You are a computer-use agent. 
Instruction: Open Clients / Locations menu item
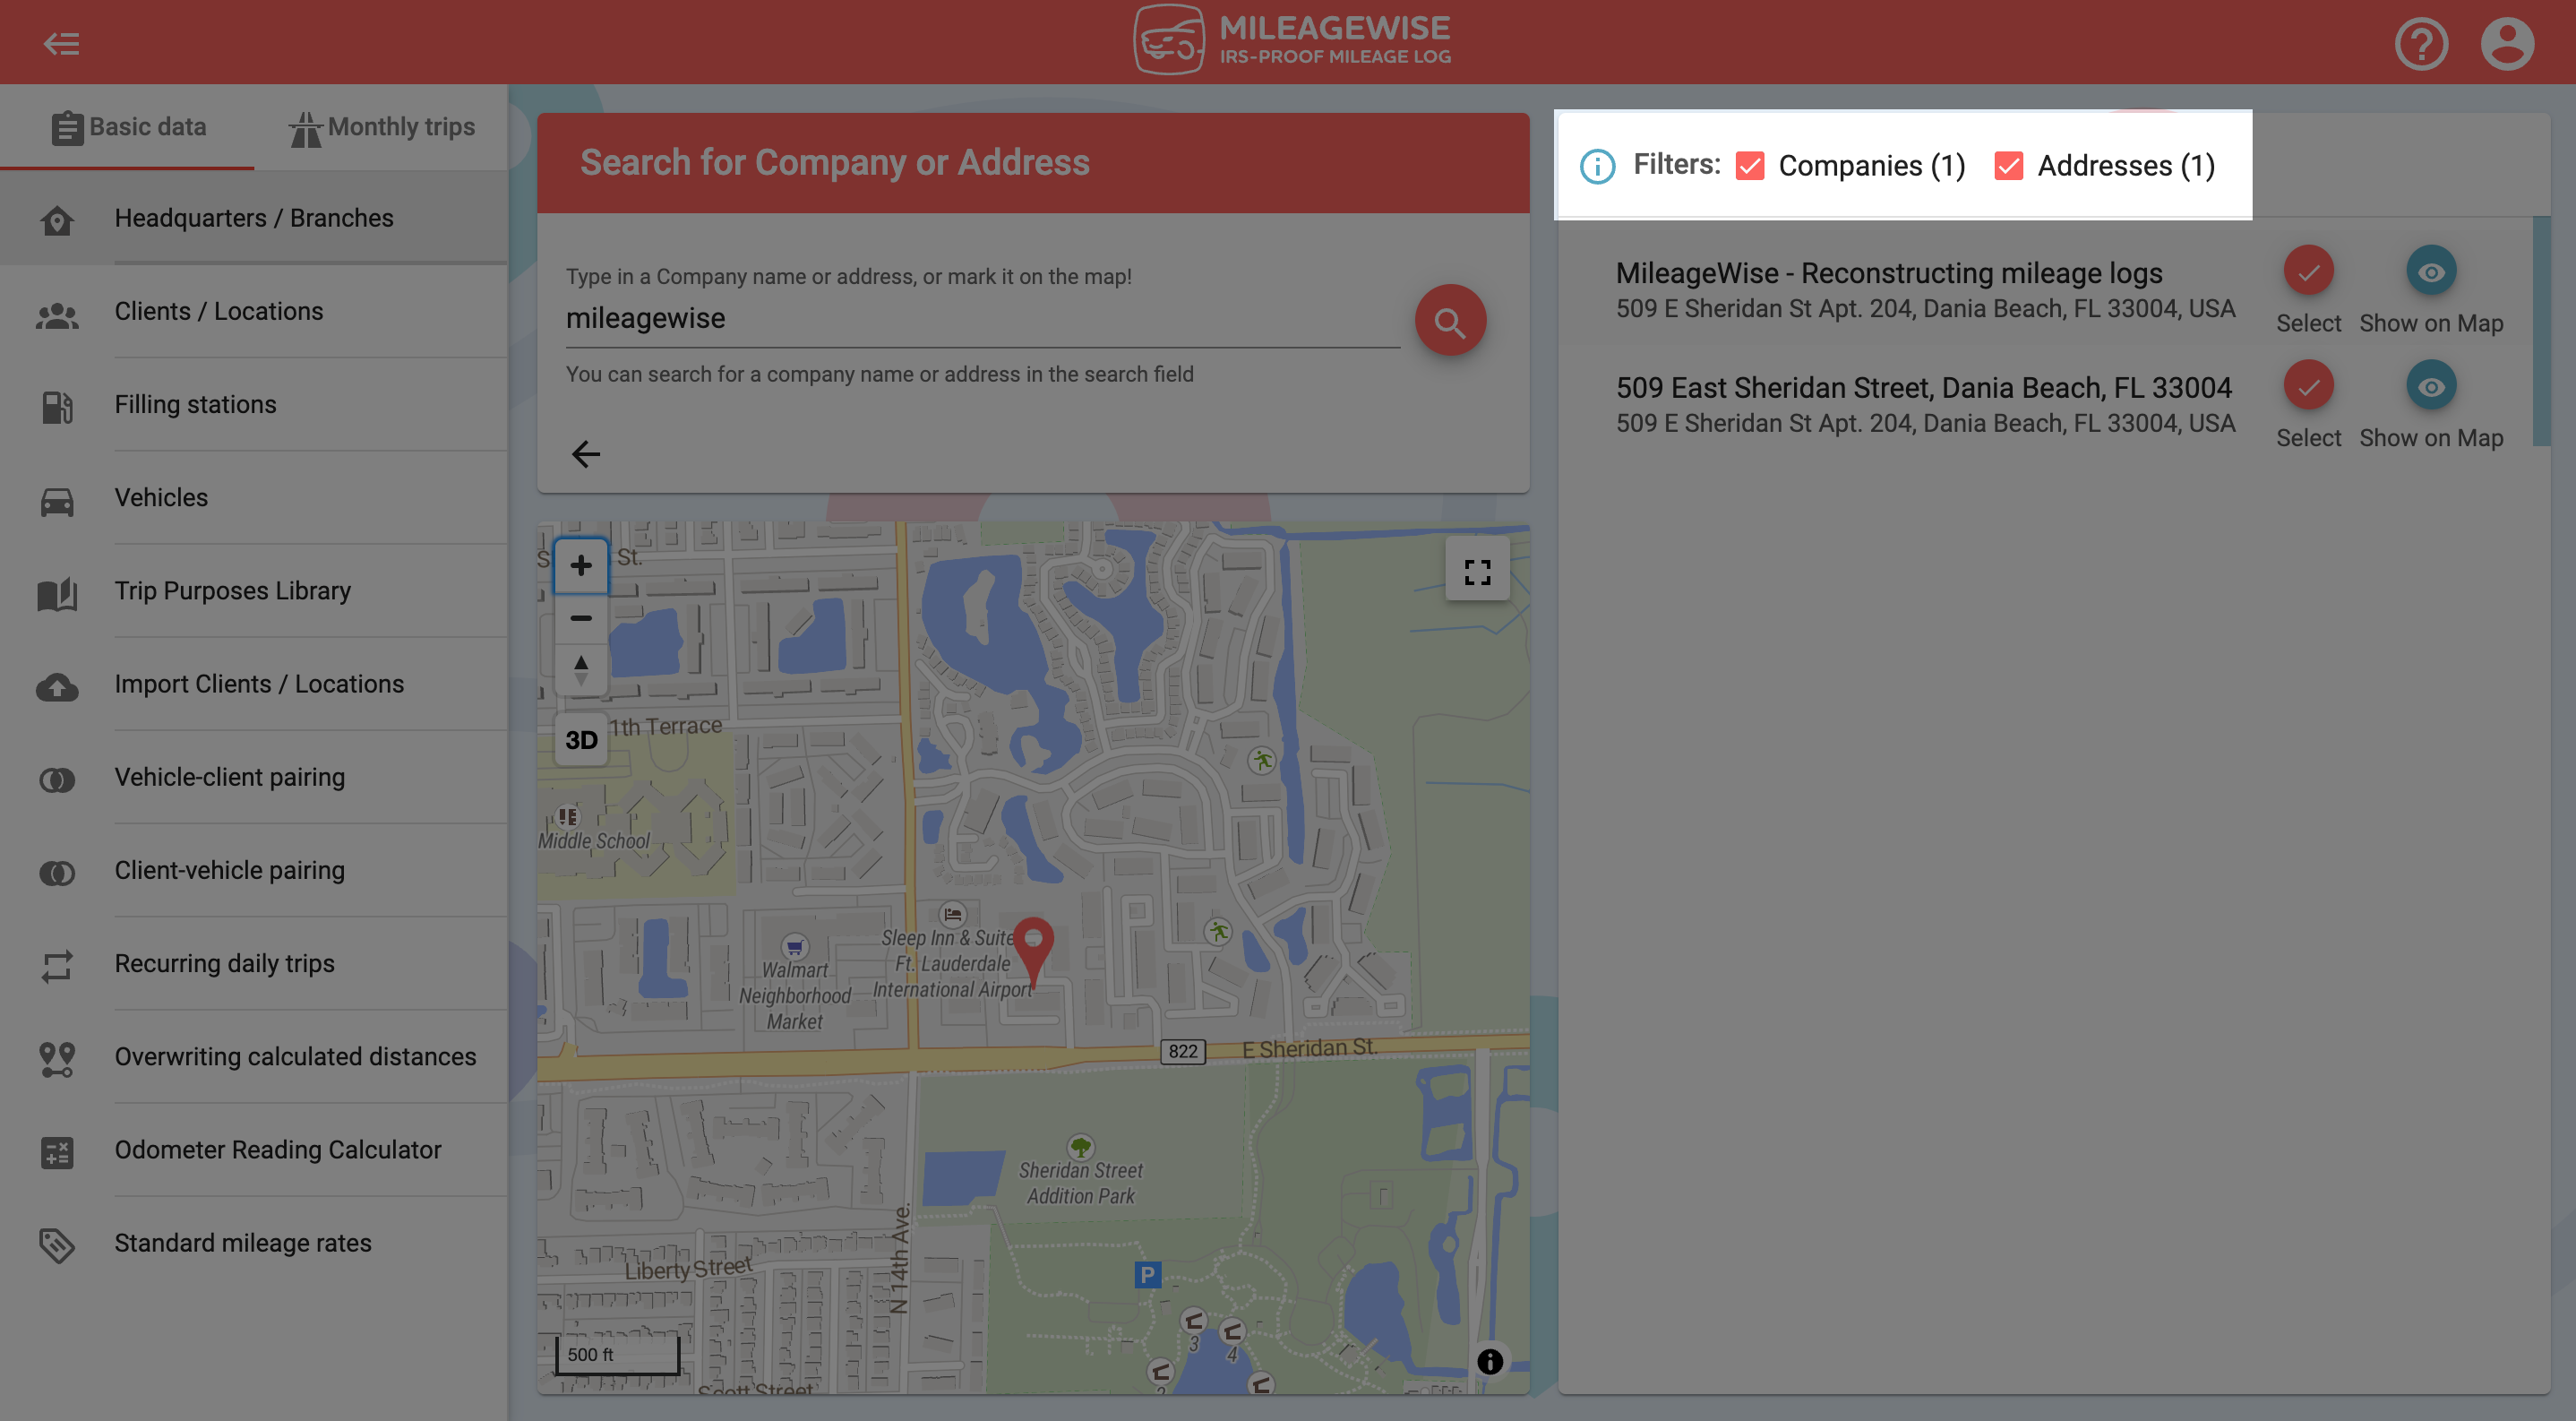[254, 311]
